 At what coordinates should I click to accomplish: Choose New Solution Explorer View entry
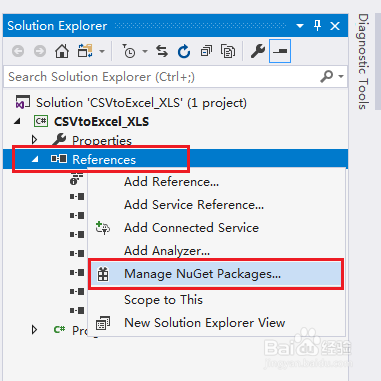[x=205, y=323]
